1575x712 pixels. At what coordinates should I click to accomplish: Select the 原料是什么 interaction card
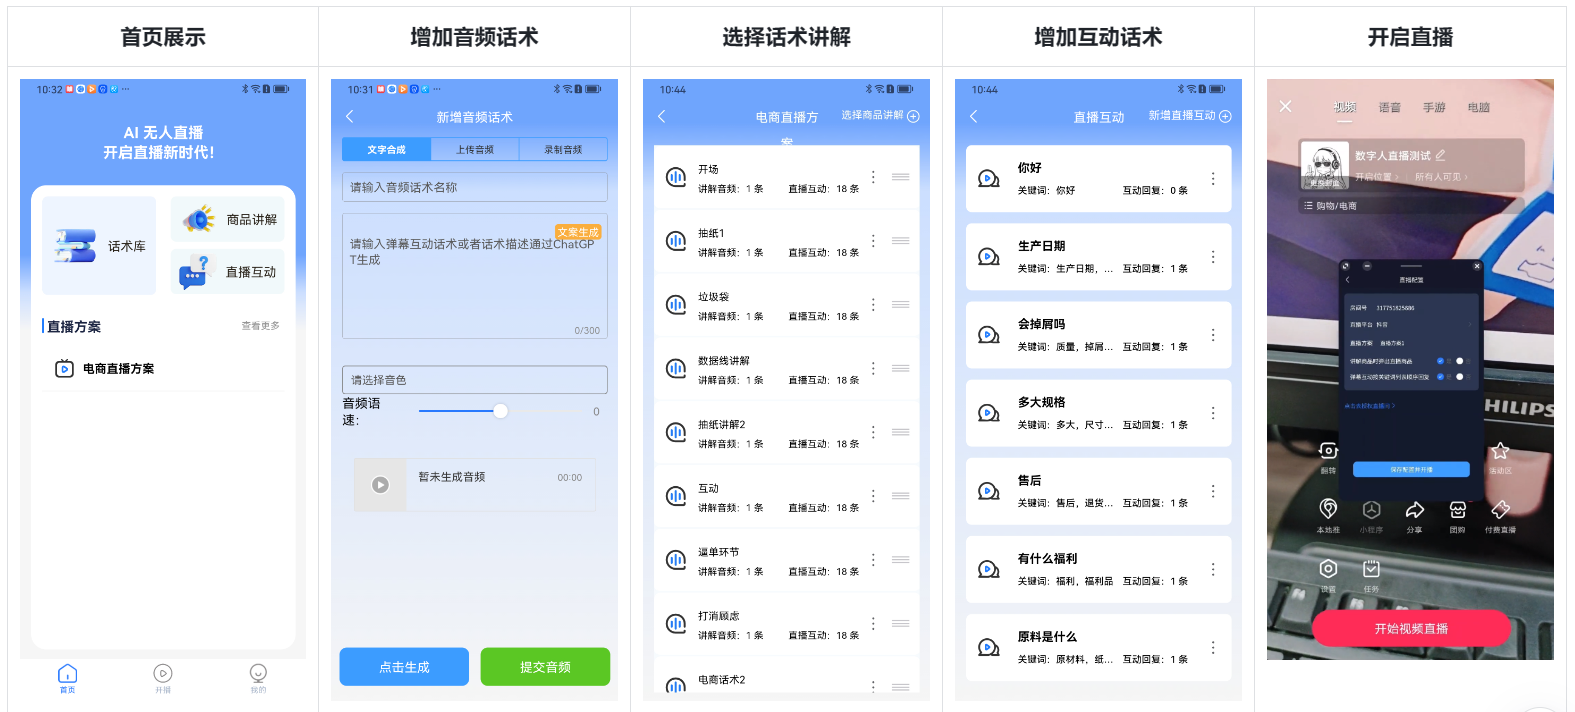pos(1098,647)
